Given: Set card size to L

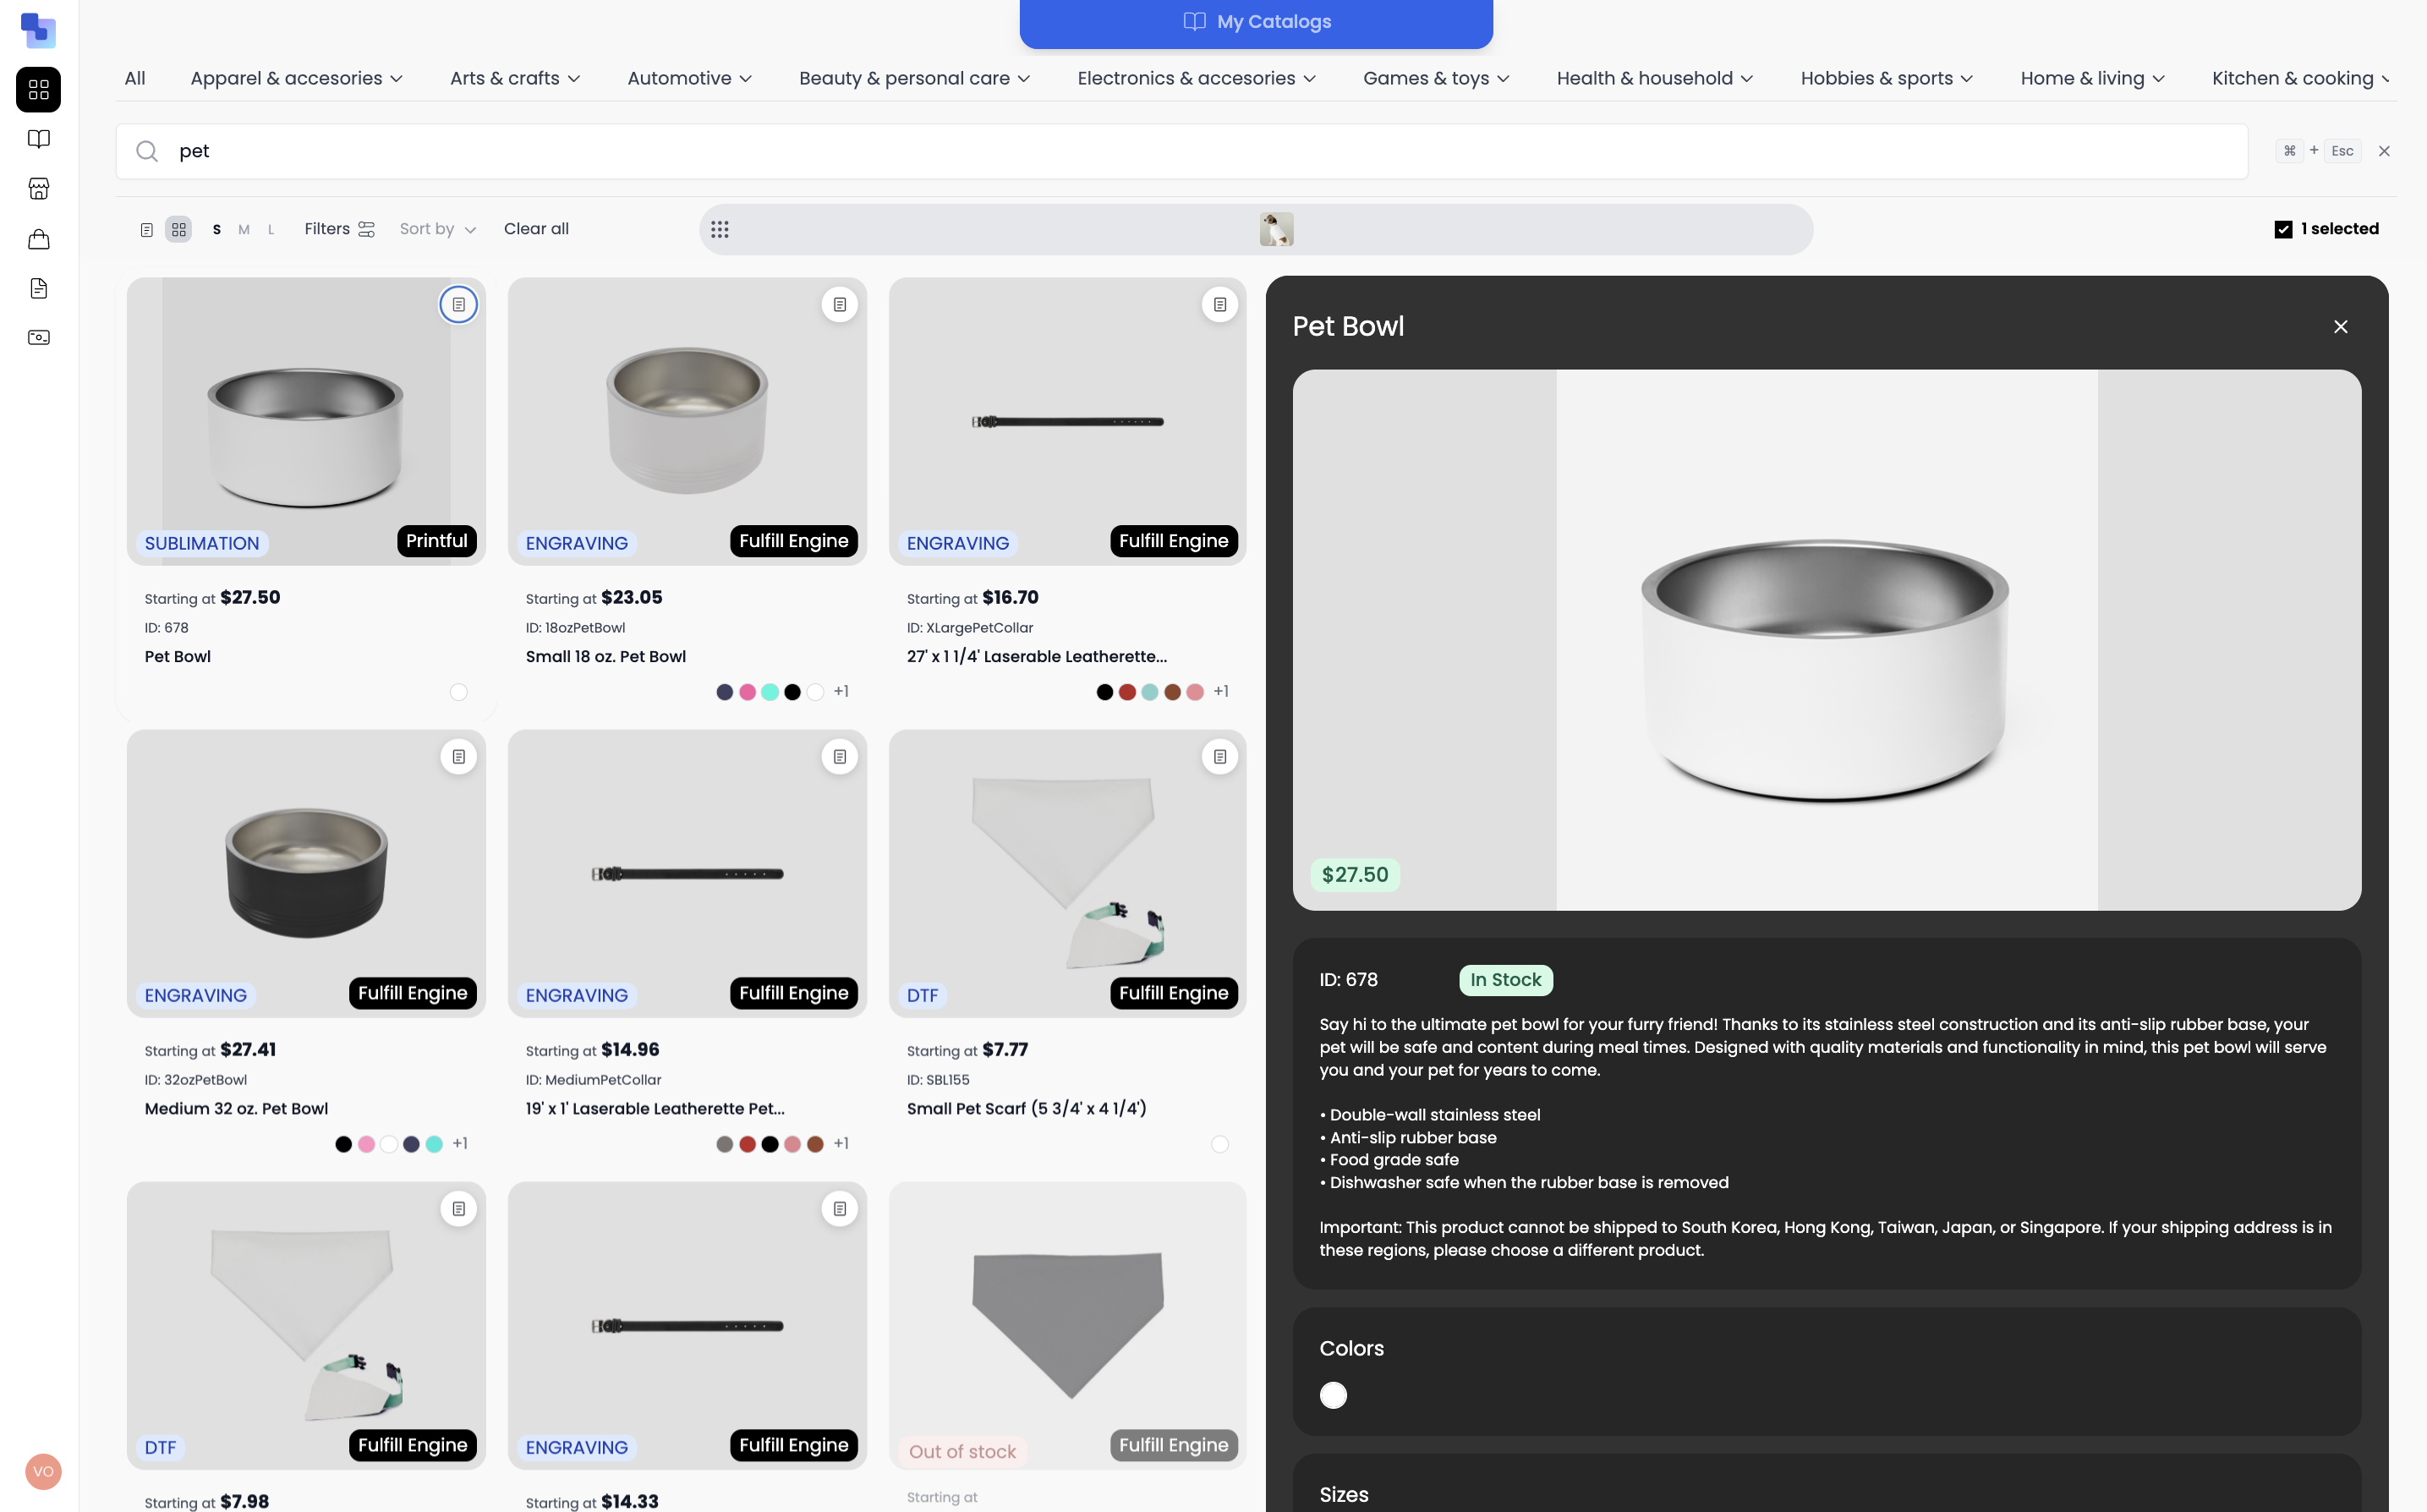Looking at the screenshot, I should [x=270, y=229].
